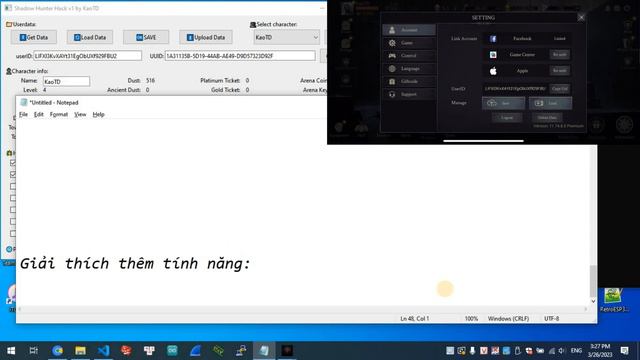Click 'Windows (CRLF)' in Notepad status bar
Image resolution: width=640 pixels, height=360 pixels.
click(508, 318)
